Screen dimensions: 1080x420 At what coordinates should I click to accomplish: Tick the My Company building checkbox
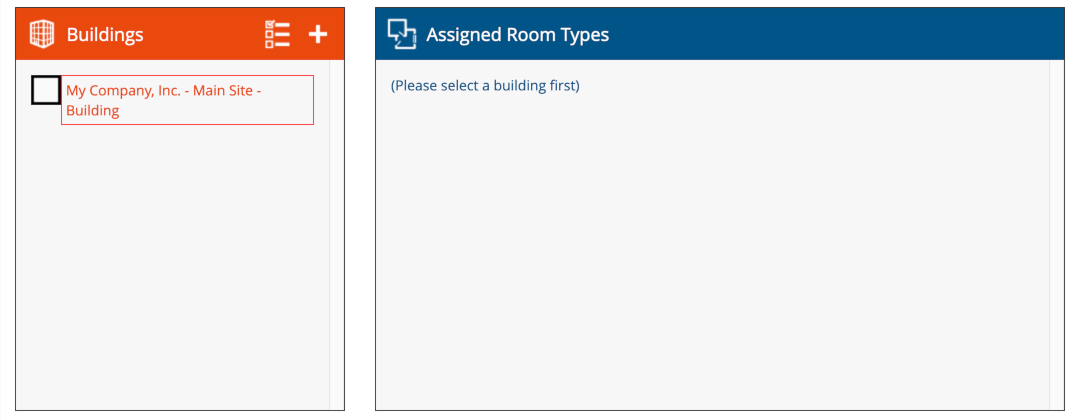(46, 90)
